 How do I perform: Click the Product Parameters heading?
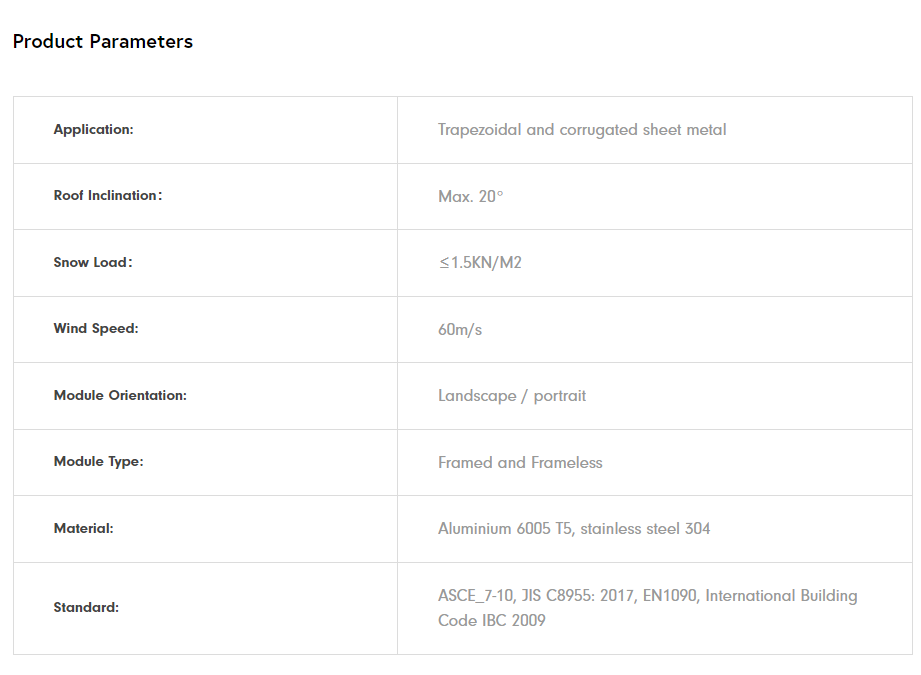(x=102, y=42)
